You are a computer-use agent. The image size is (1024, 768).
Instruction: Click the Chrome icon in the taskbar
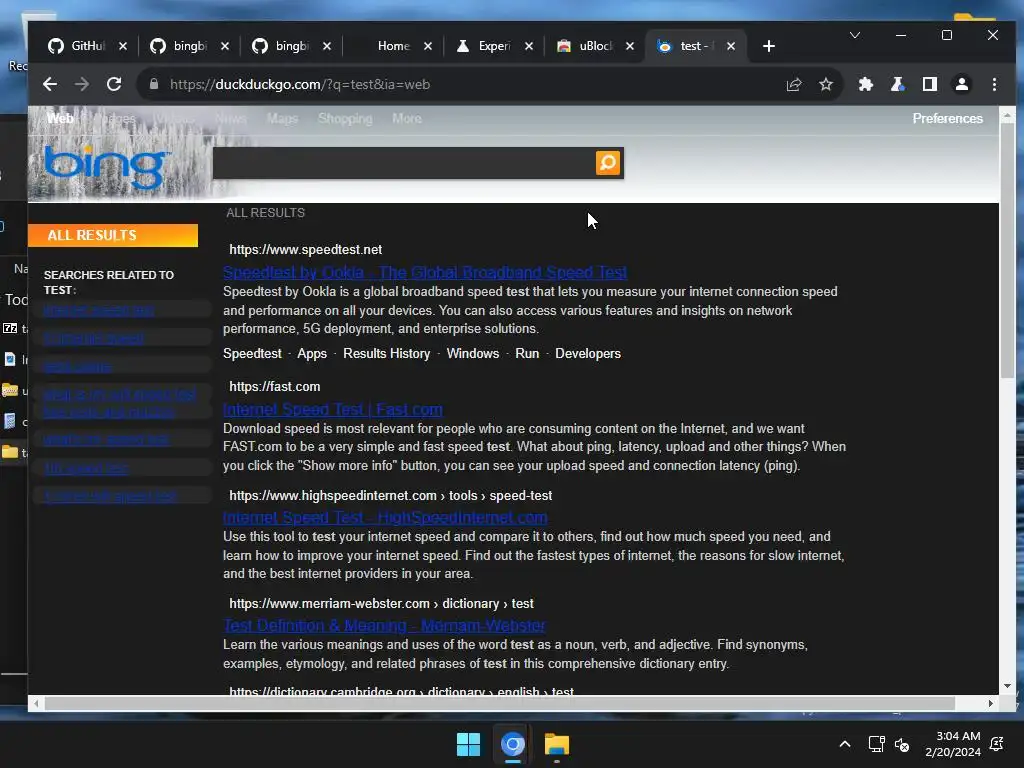pos(513,744)
